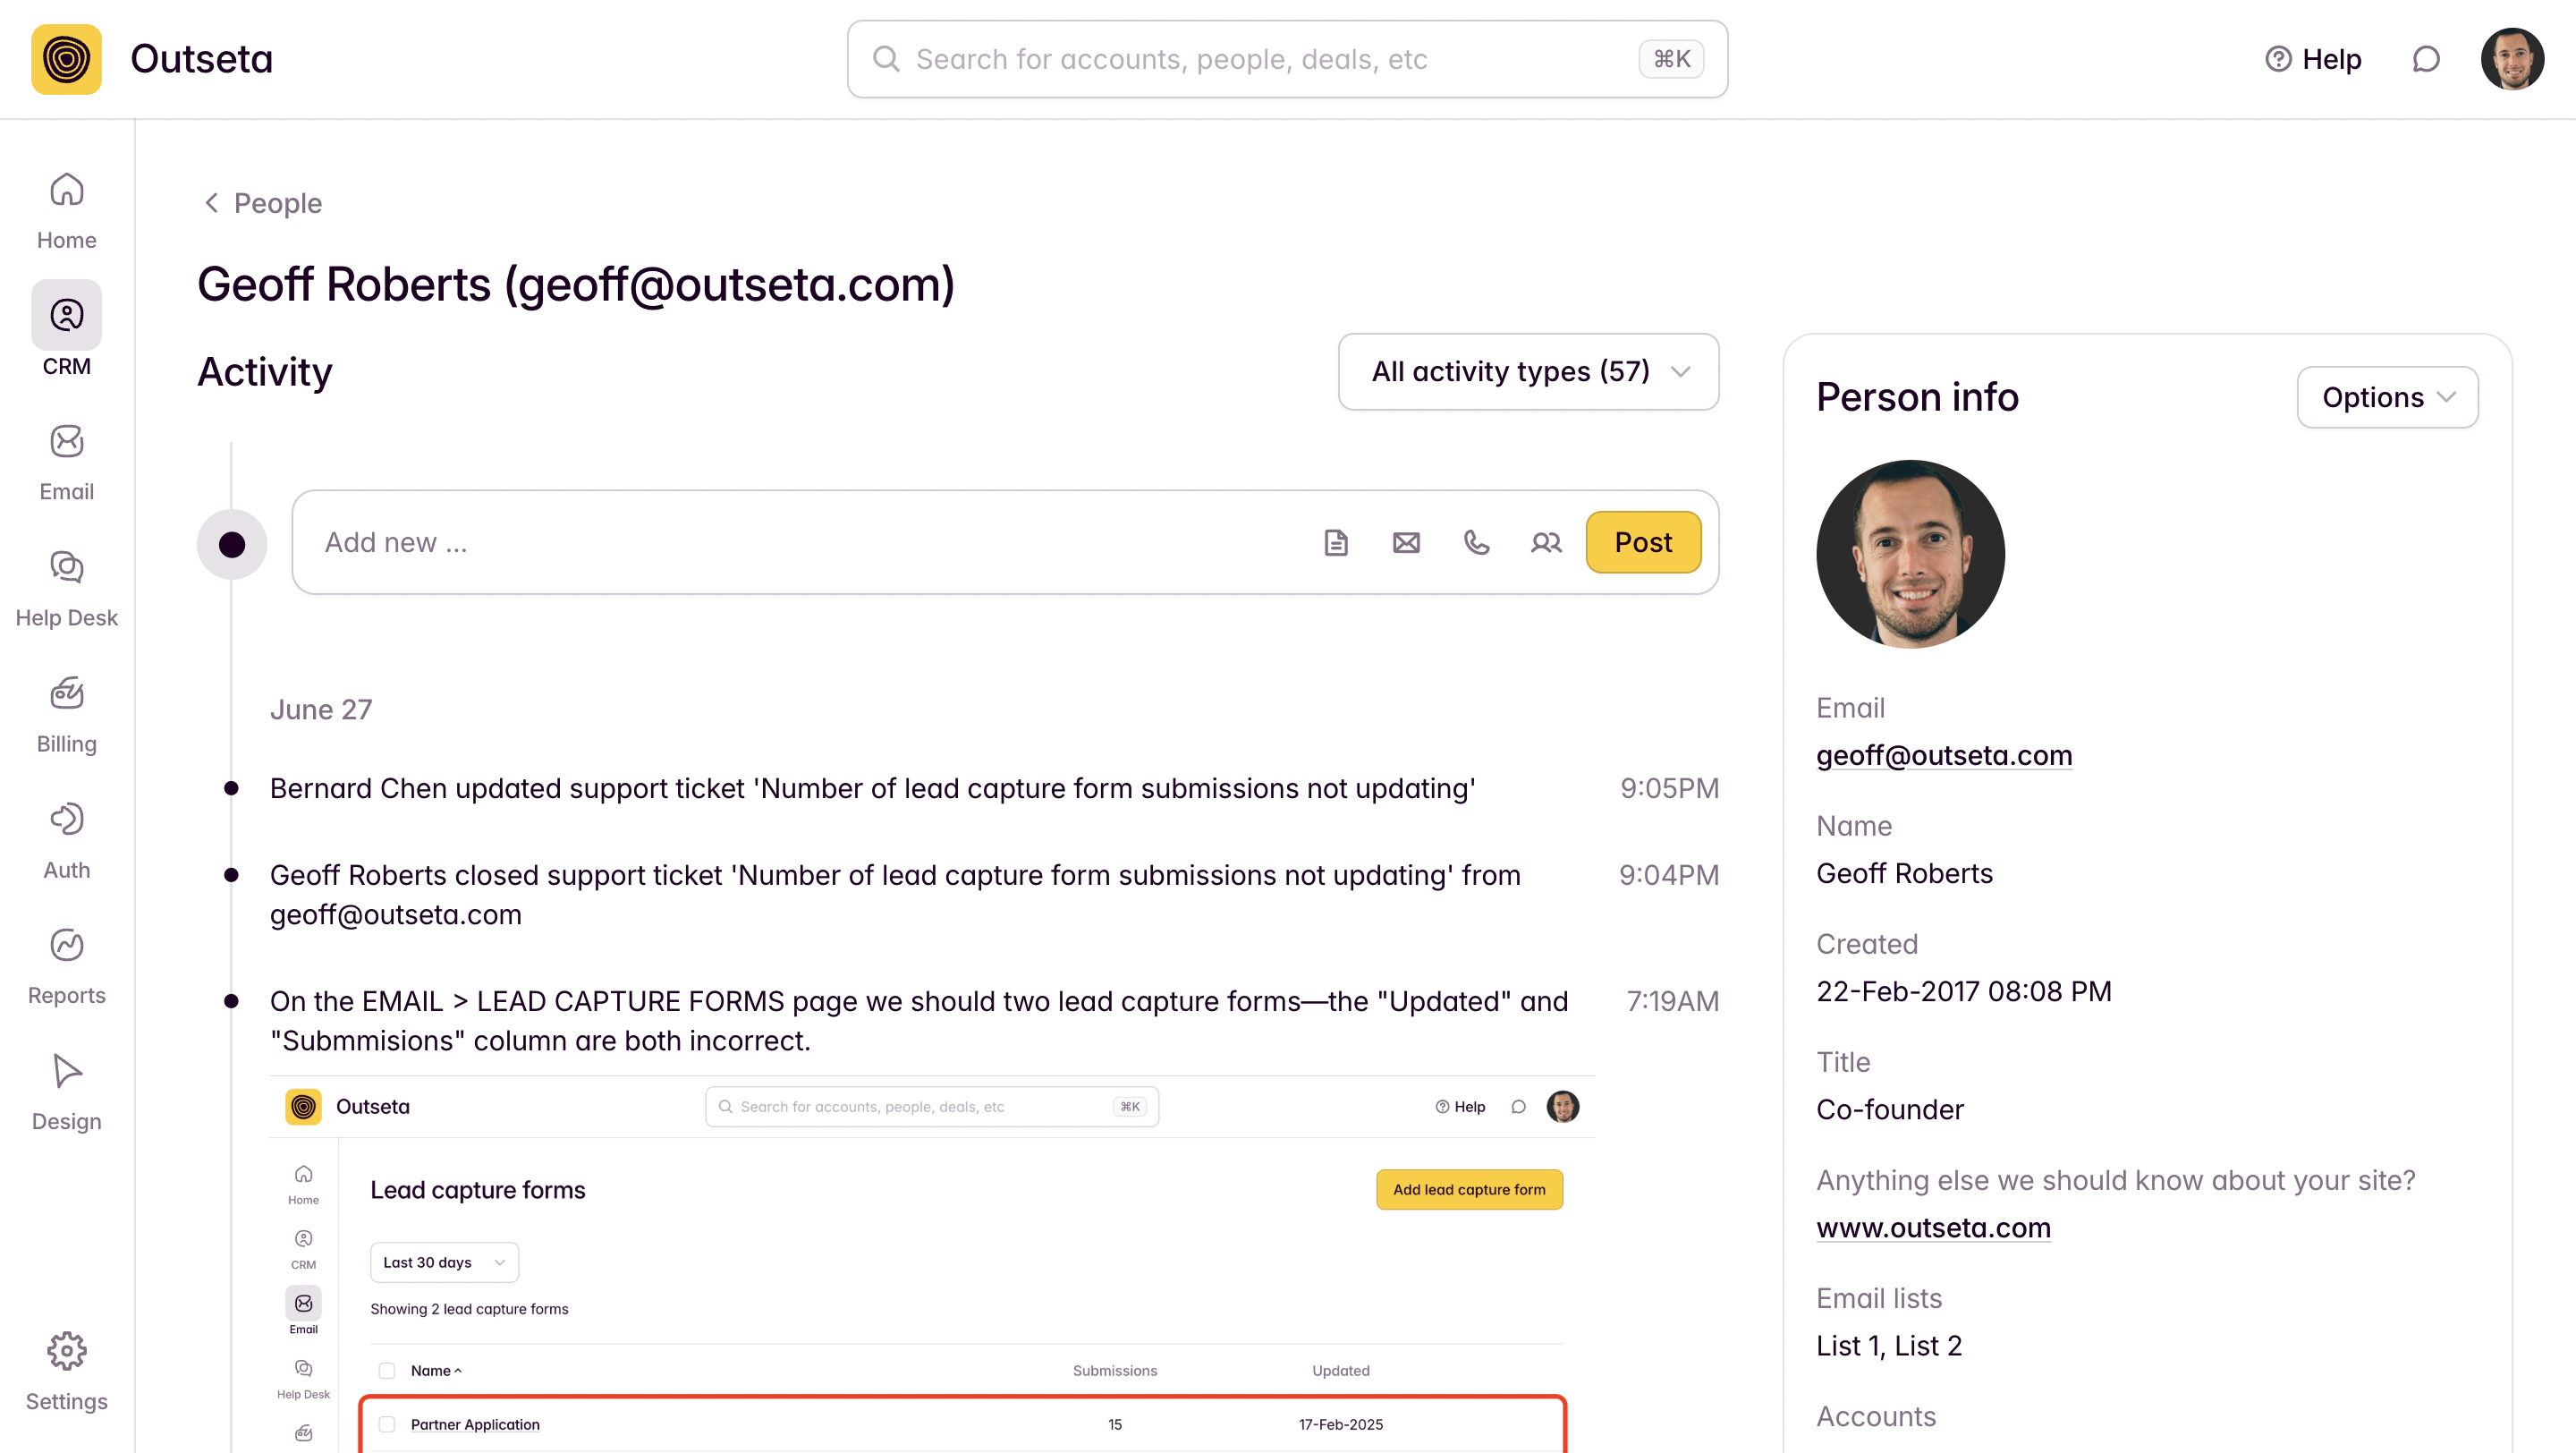Open the geoff@outseta.com email link

point(1943,755)
